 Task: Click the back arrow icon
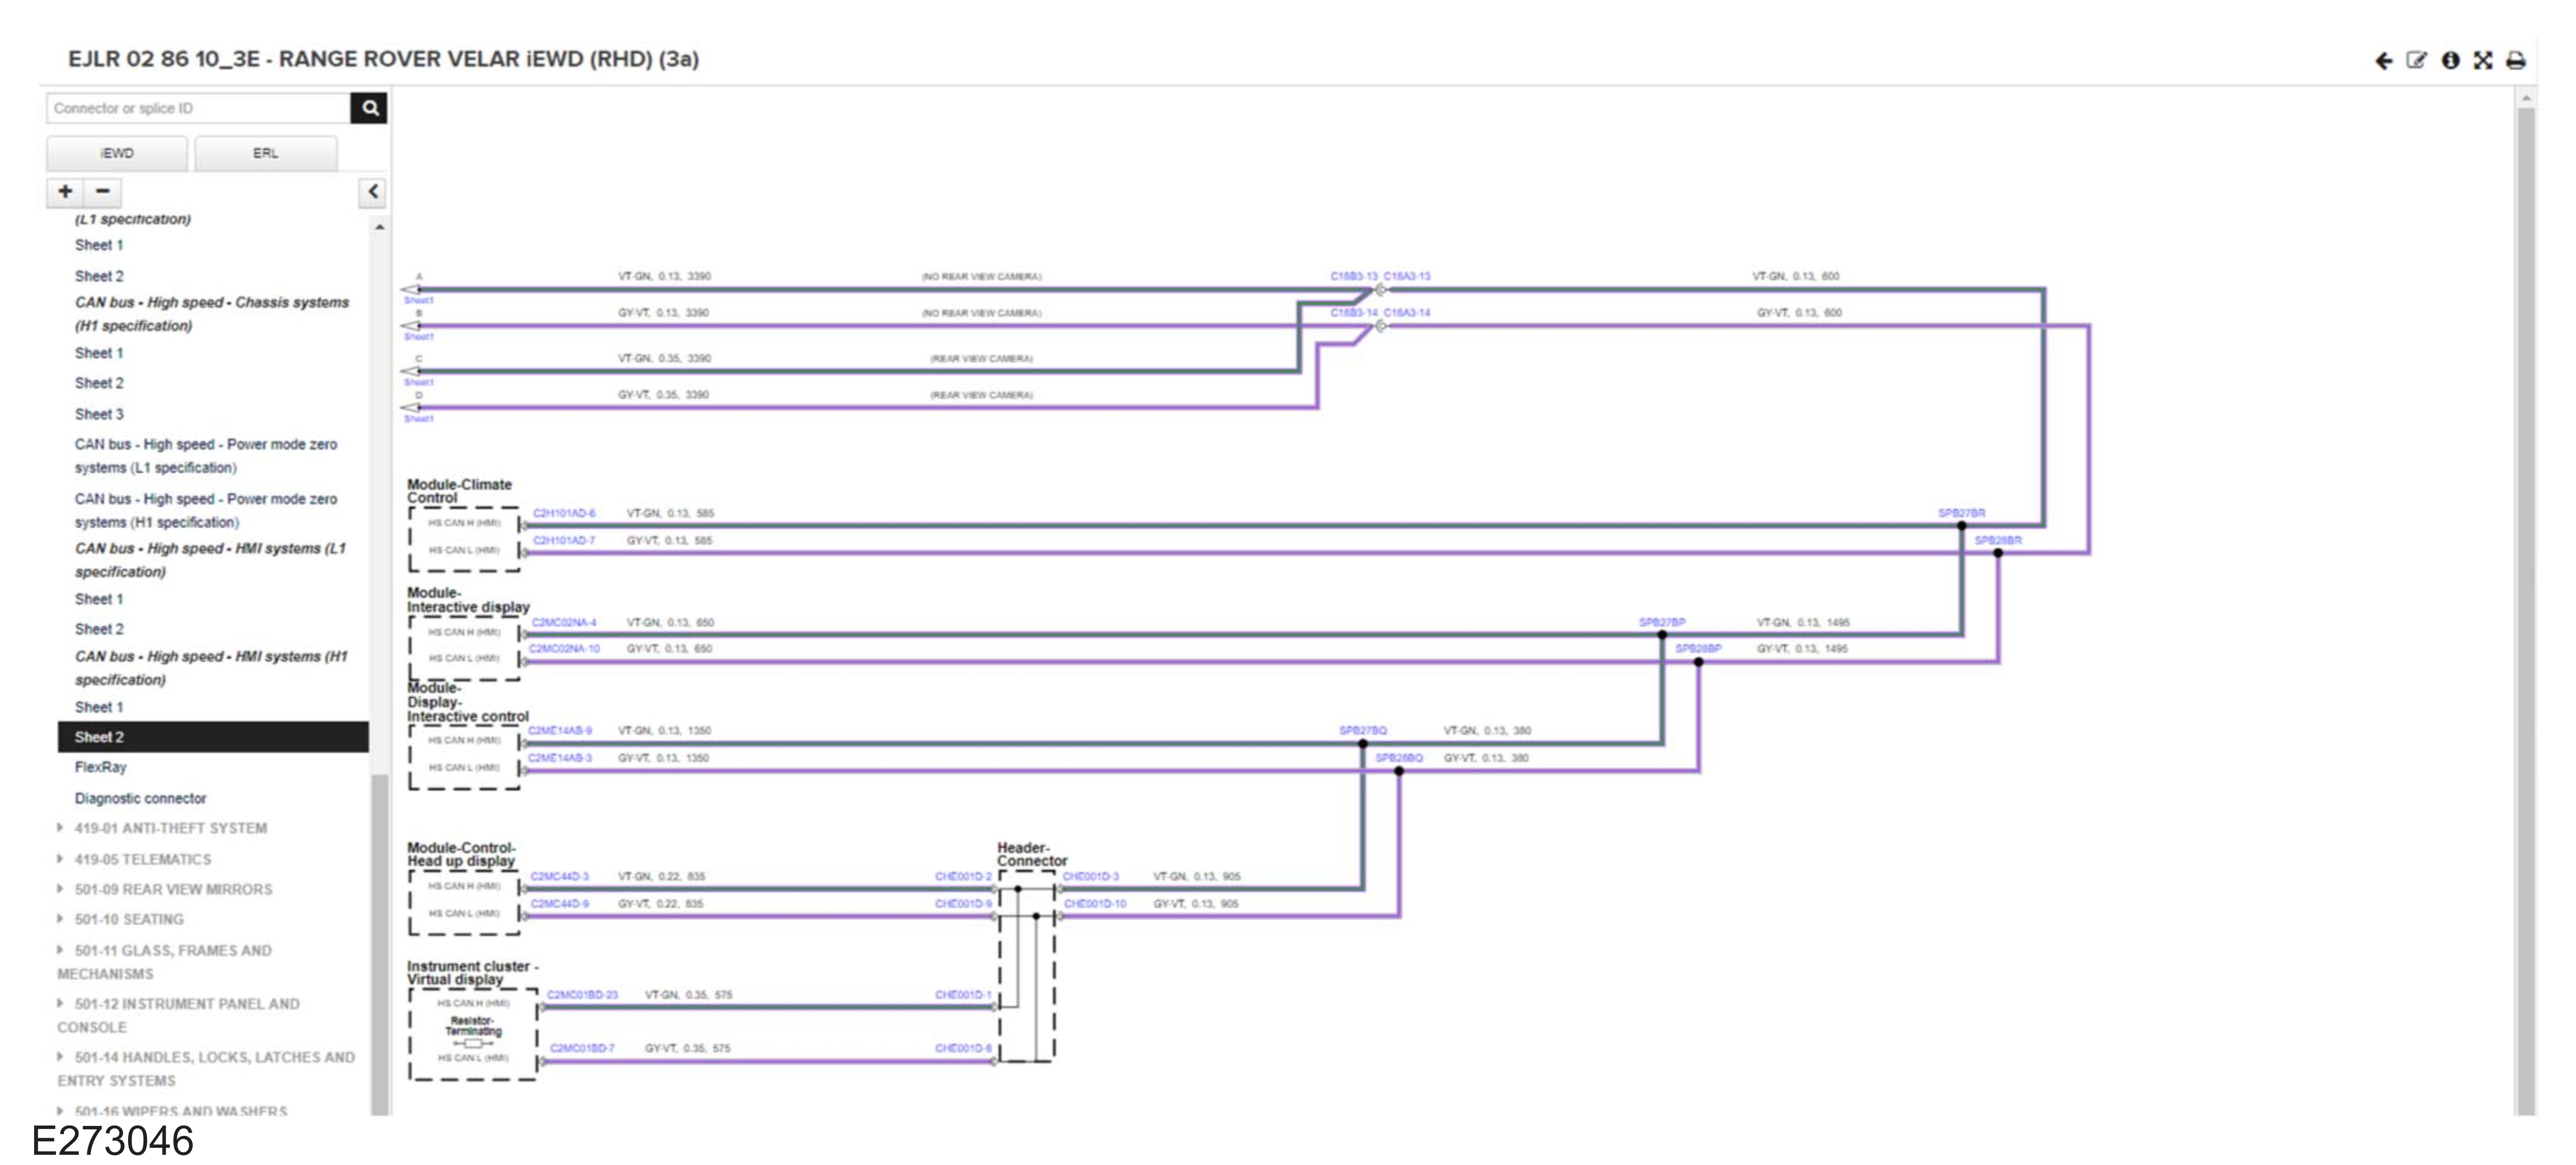(2383, 61)
